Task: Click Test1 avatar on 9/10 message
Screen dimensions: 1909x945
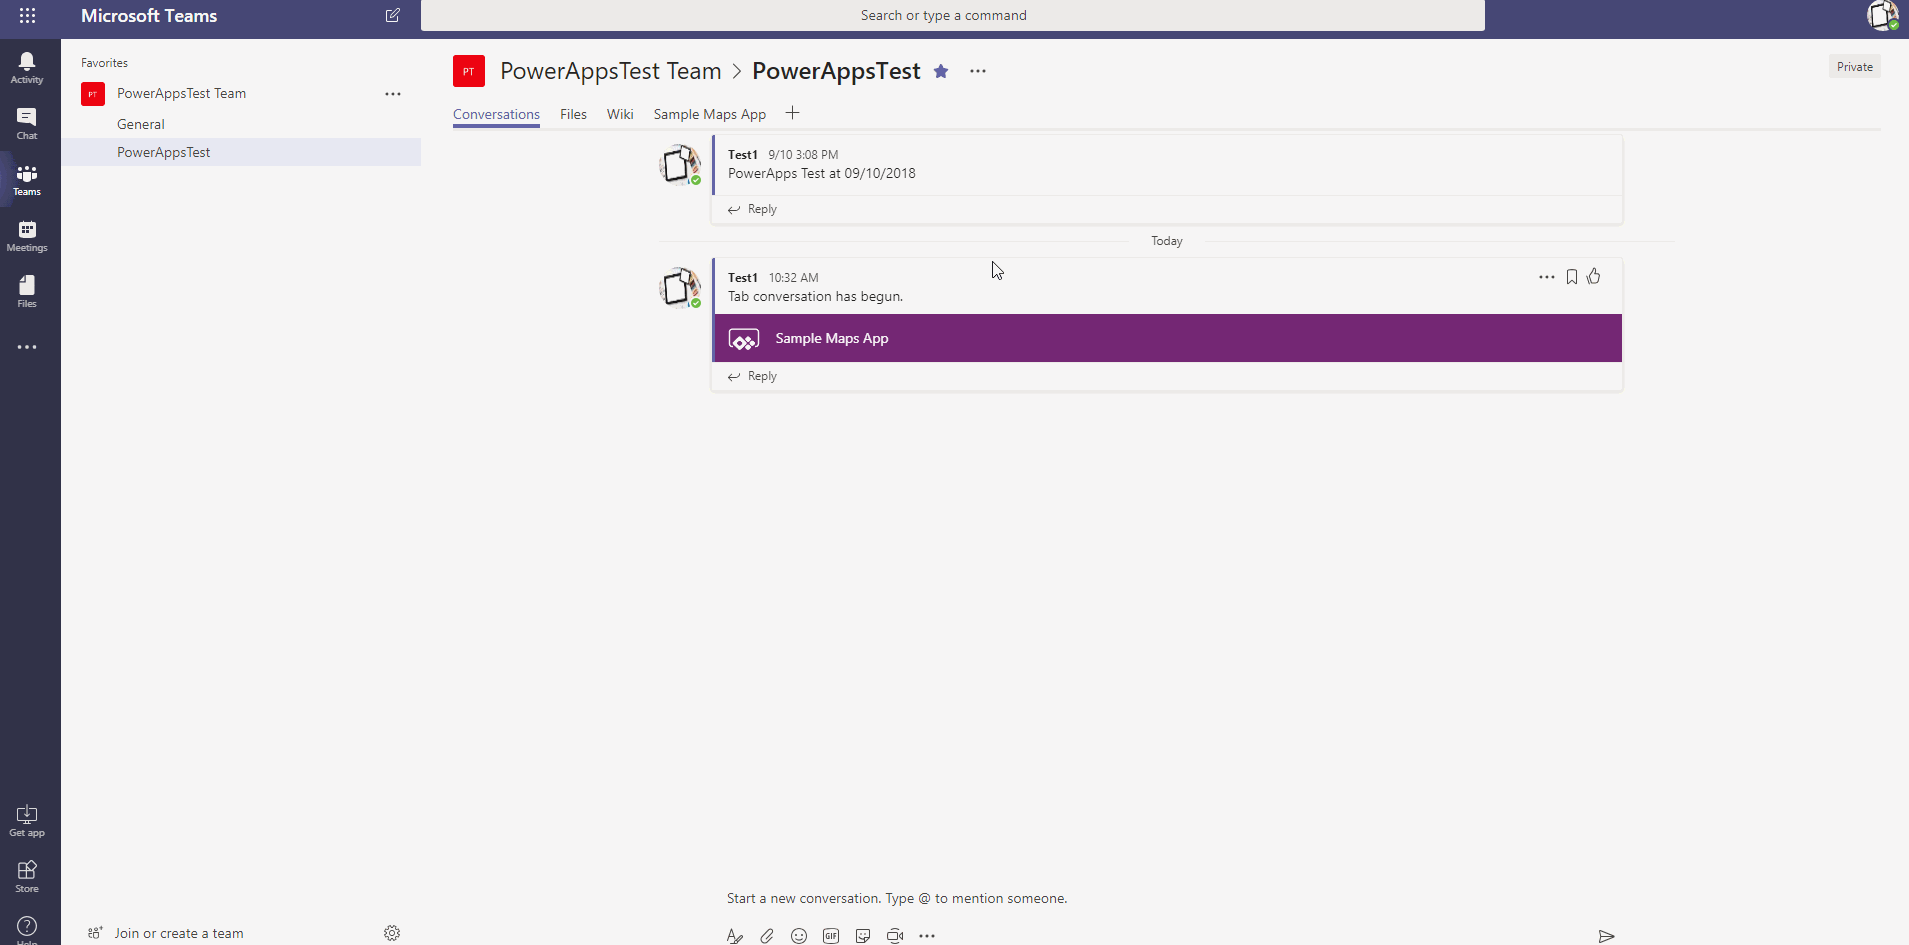Action: tap(680, 165)
